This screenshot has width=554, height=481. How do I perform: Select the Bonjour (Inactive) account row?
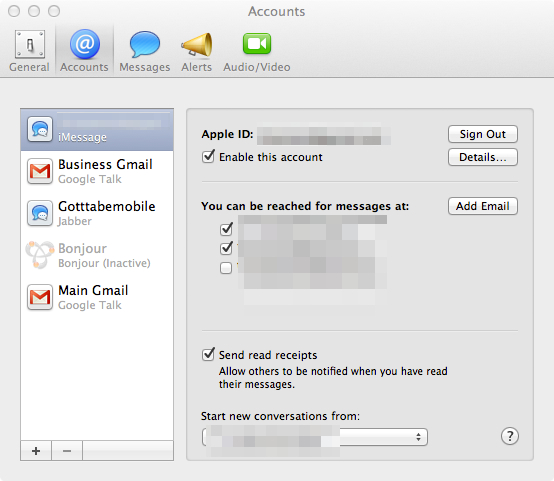coord(97,255)
